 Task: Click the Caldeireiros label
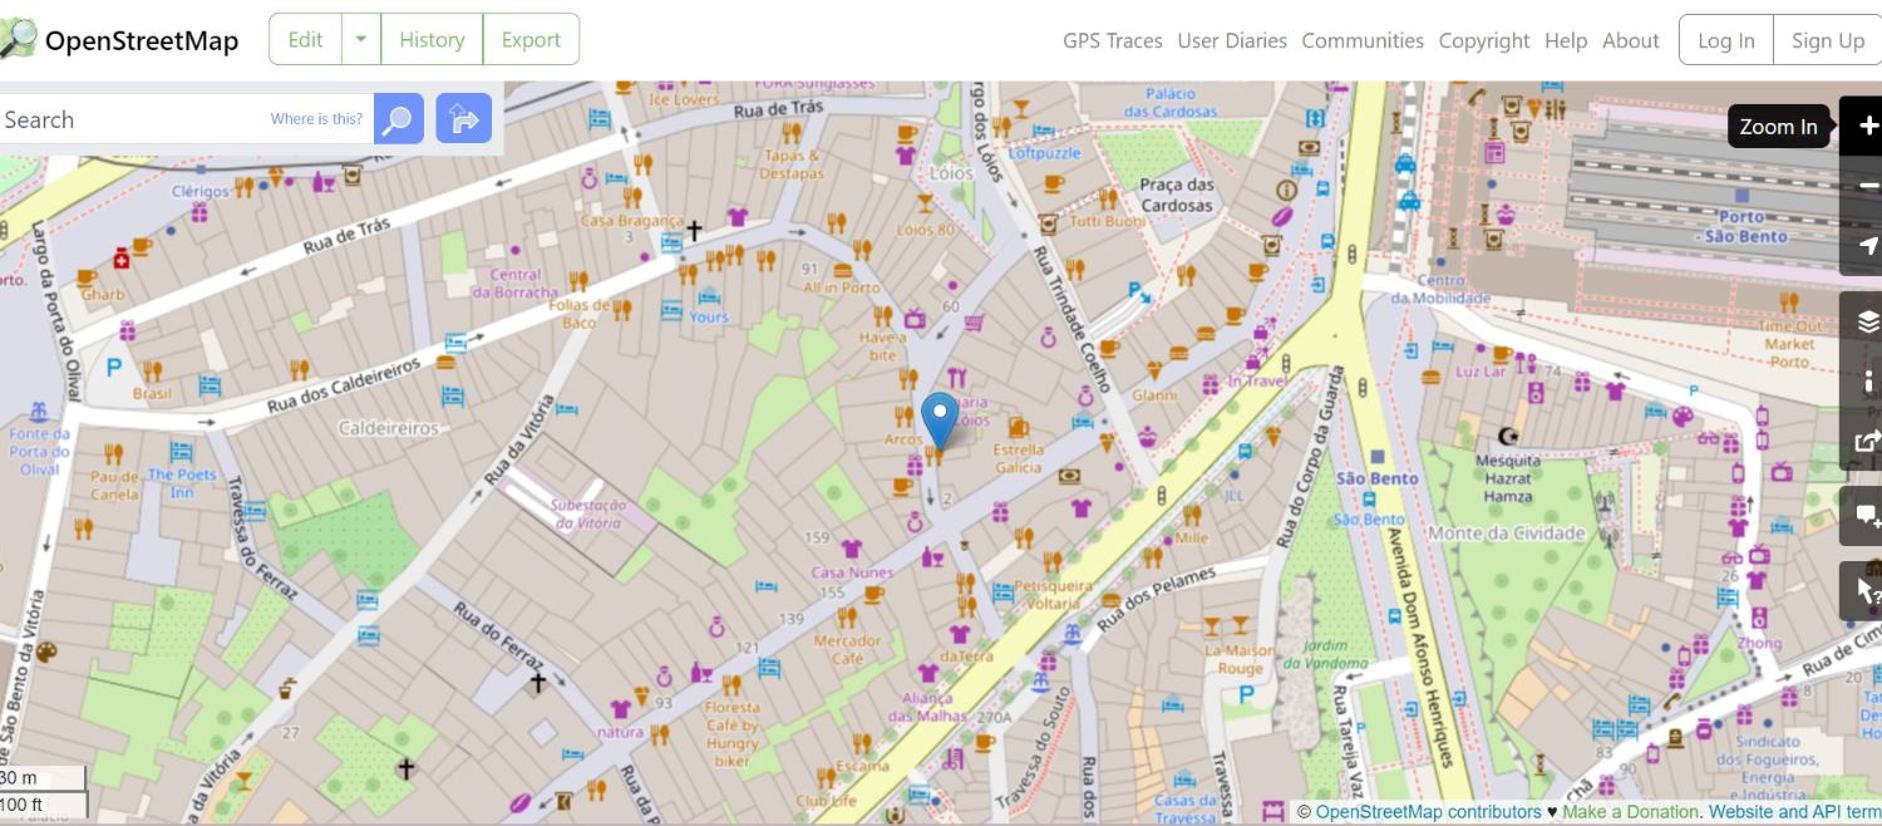388,428
